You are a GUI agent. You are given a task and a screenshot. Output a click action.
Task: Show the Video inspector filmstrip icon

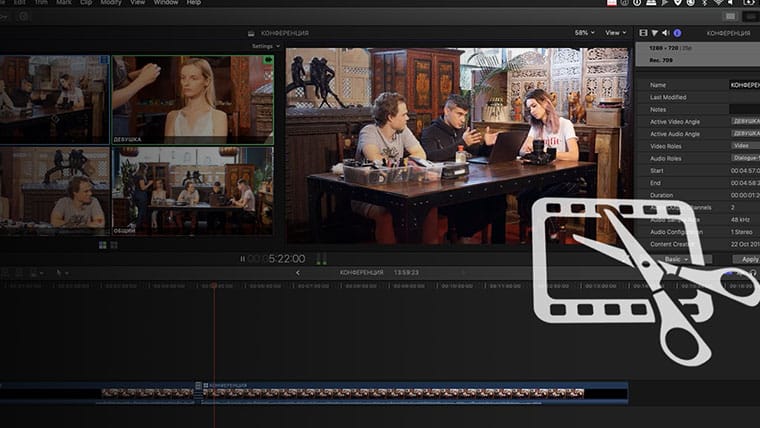tap(643, 33)
